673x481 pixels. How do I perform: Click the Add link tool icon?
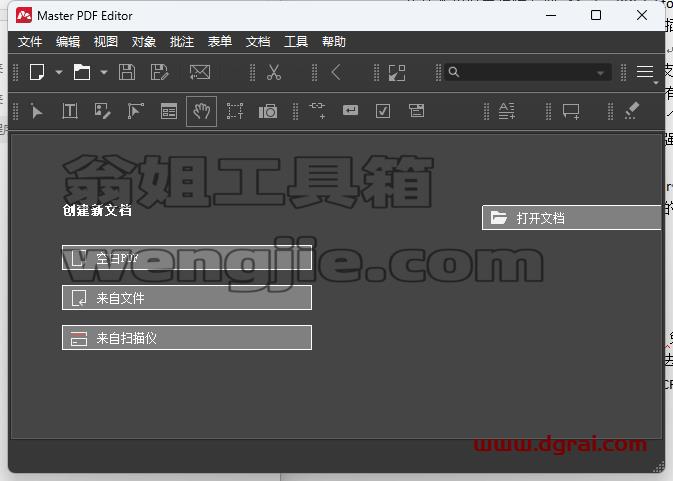pos(317,110)
